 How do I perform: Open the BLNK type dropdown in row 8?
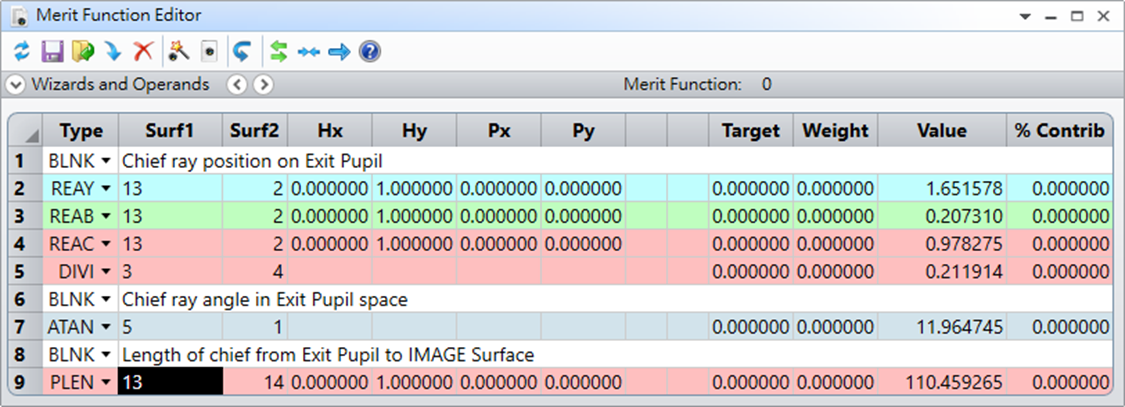click(x=106, y=355)
